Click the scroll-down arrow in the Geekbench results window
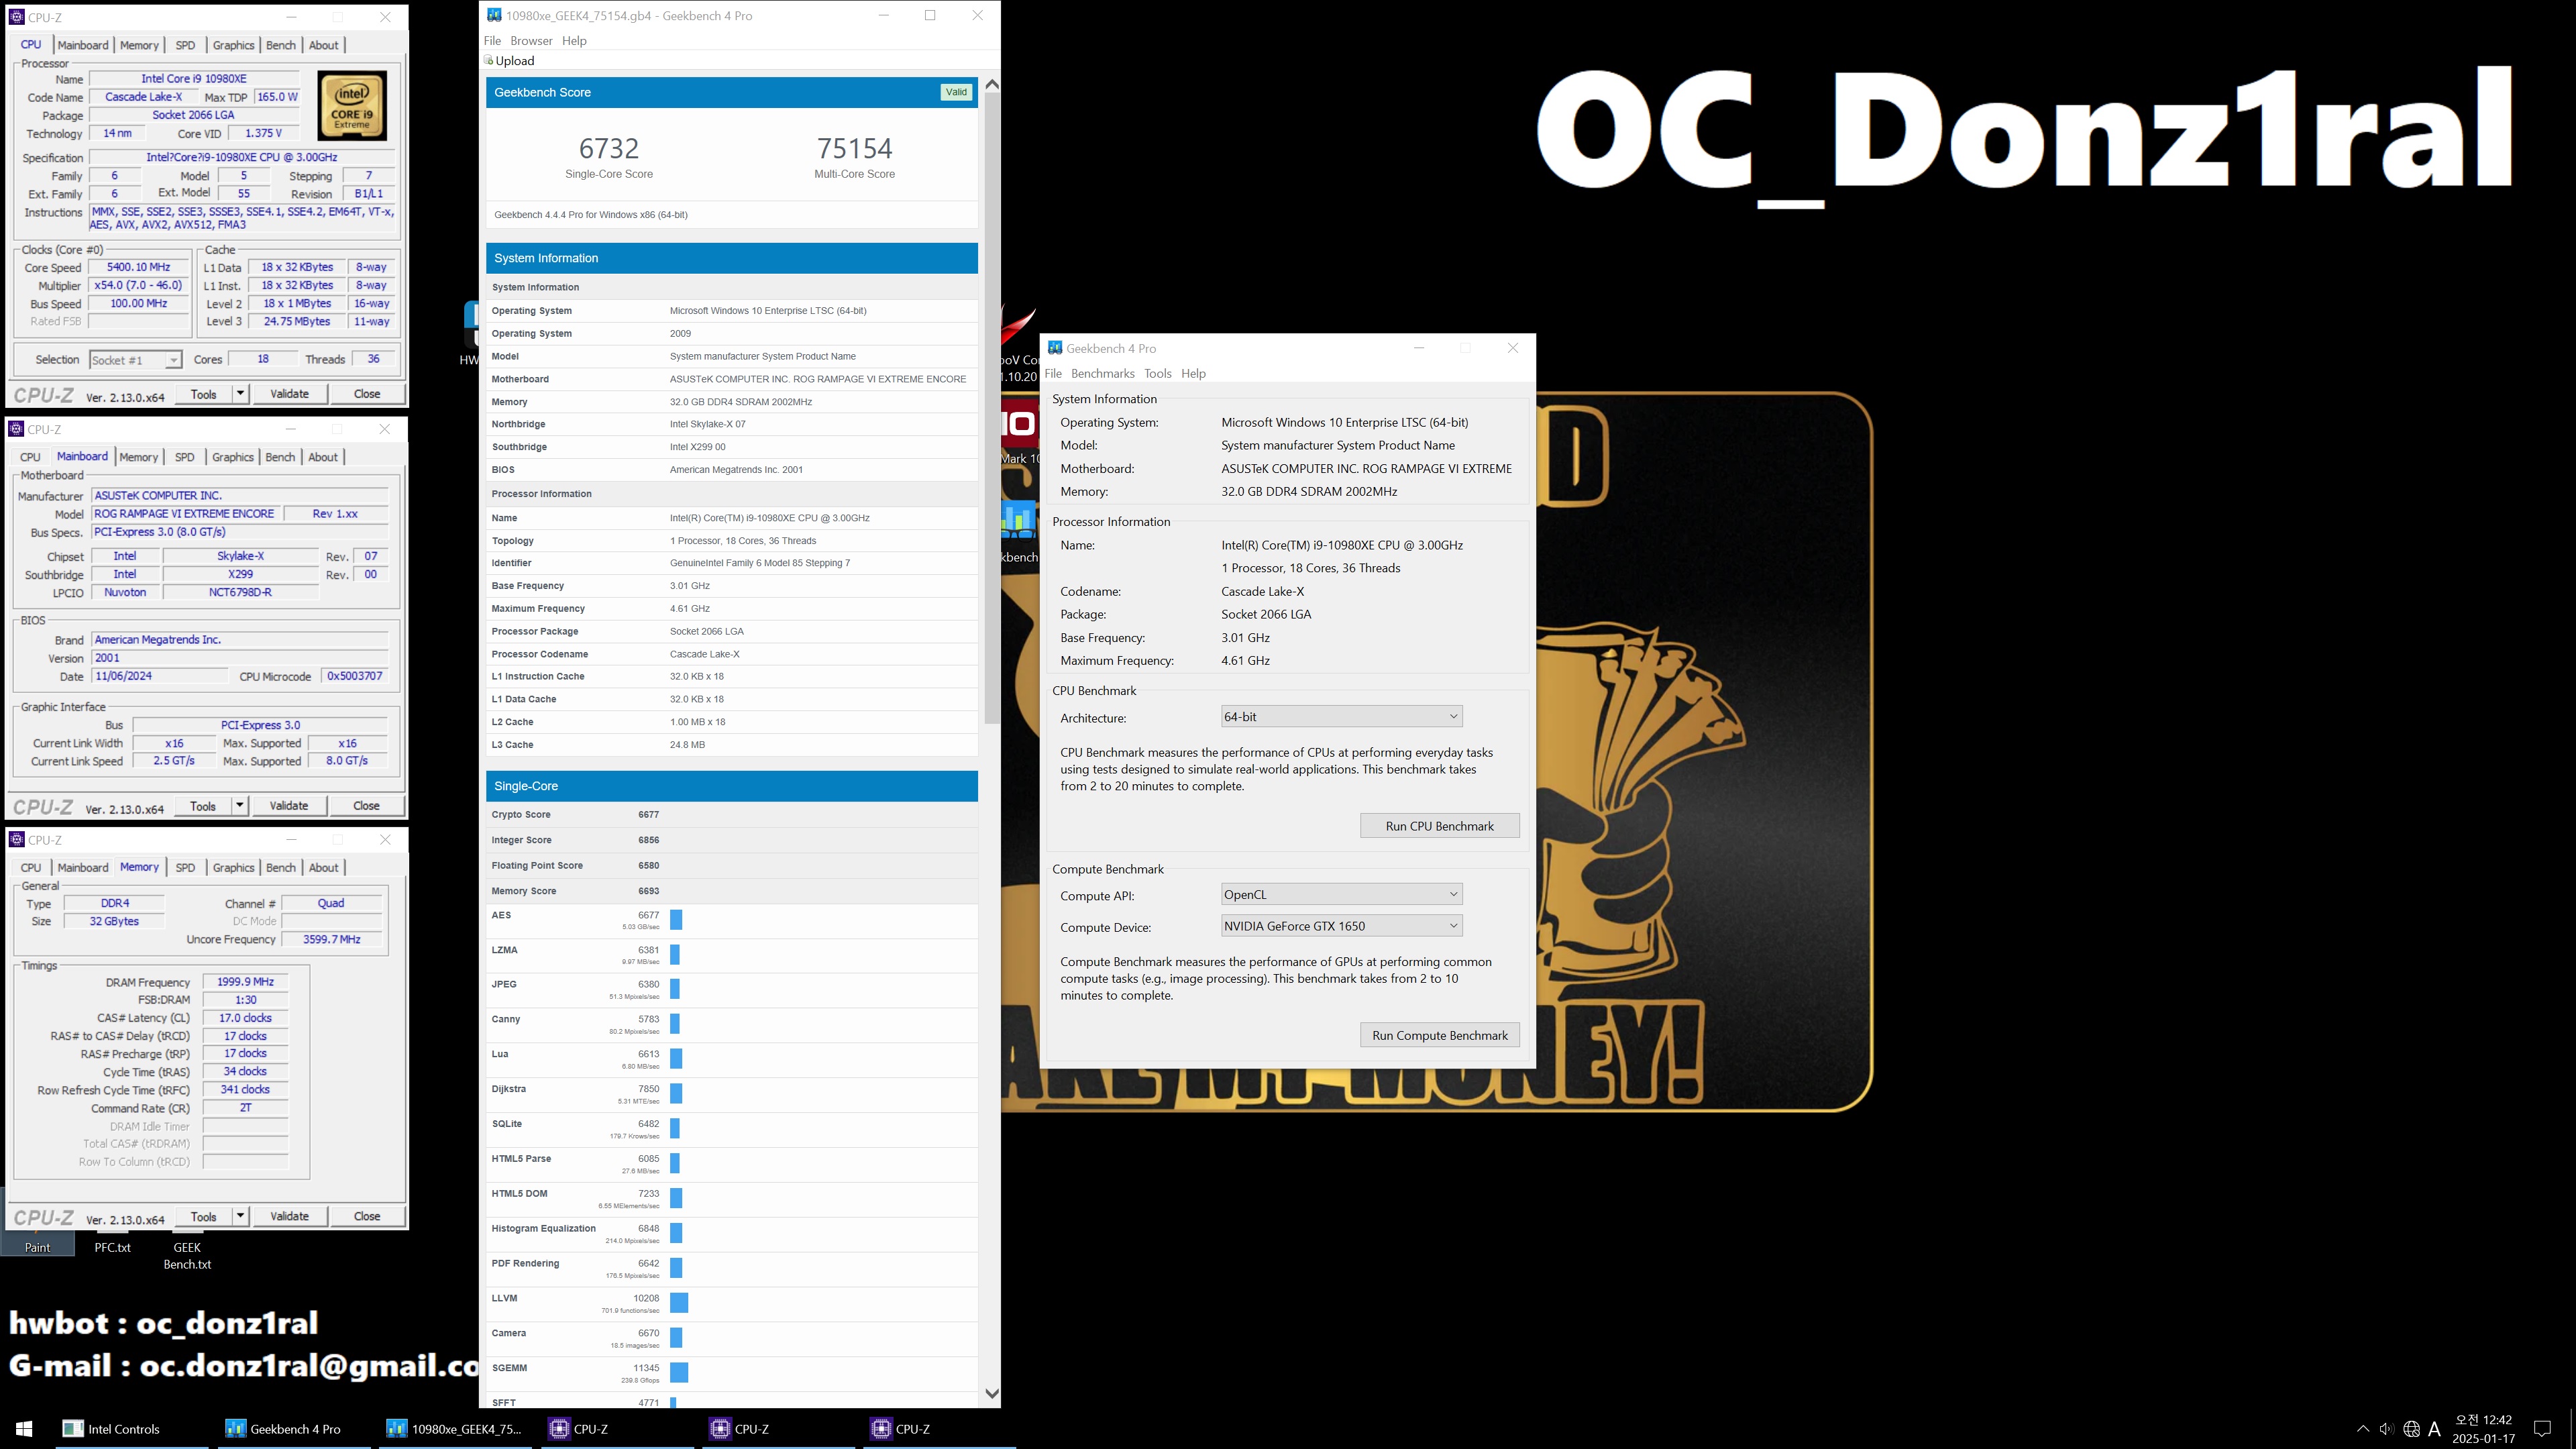The width and height of the screenshot is (2576, 1449). [x=992, y=1393]
